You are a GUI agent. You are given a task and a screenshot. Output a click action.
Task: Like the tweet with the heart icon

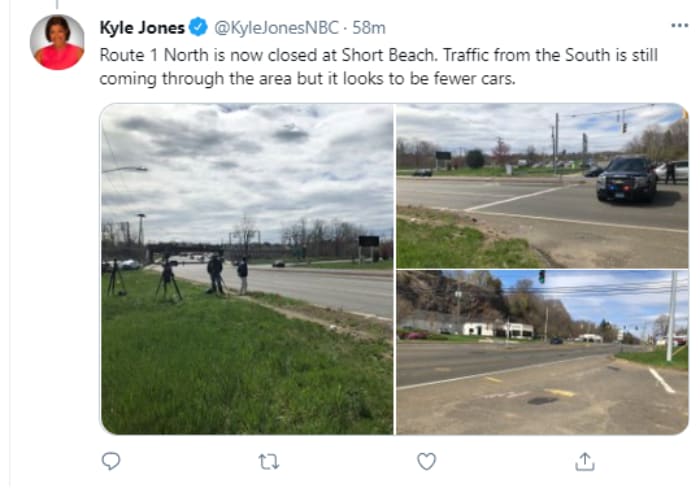click(427, 461)
